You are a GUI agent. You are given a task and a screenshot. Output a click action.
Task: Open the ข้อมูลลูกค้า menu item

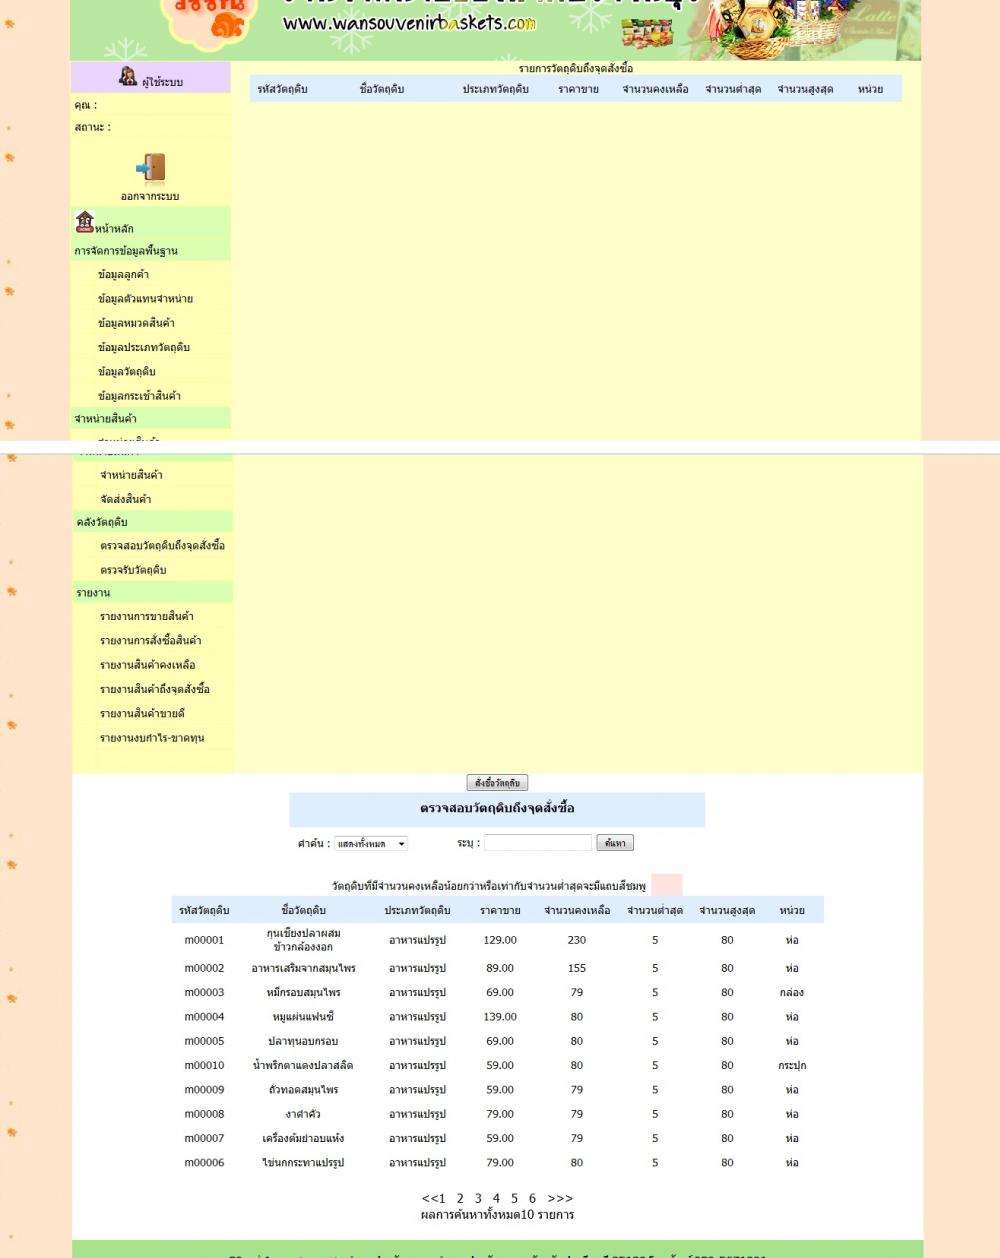coord(123,274)
